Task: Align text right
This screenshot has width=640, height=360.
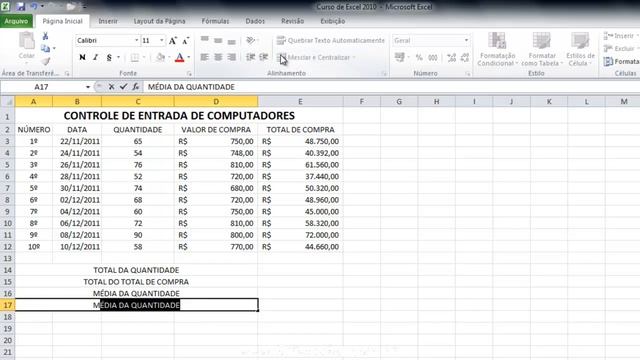Action: tap(231, 58)
